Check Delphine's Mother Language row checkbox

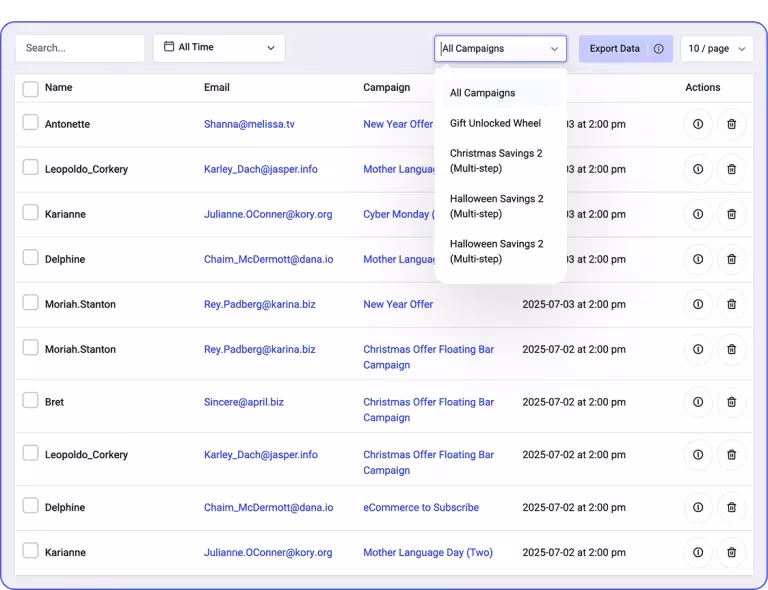tap(30, 258)
